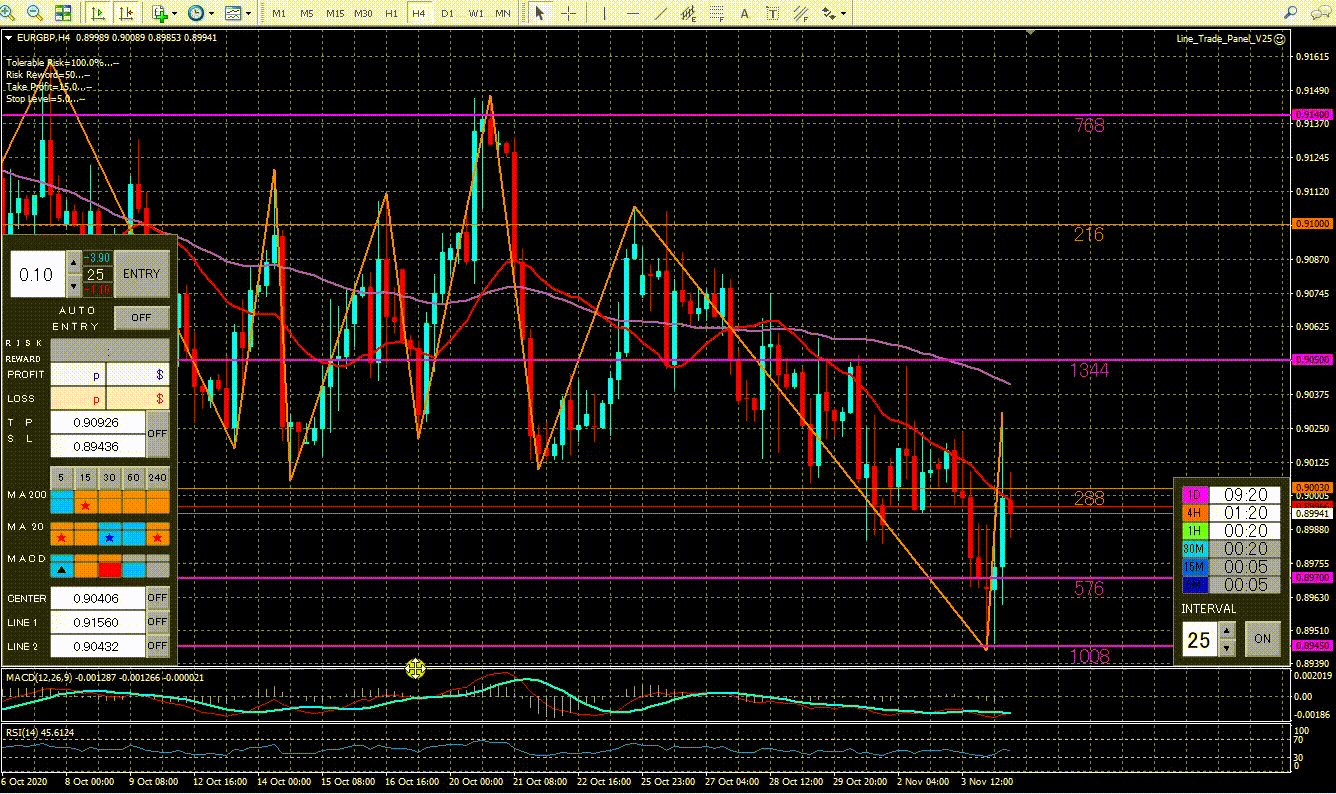Select the Fibonacci Retracement tool
Viewport: 1336px width, 794px height.
point(716,13)
